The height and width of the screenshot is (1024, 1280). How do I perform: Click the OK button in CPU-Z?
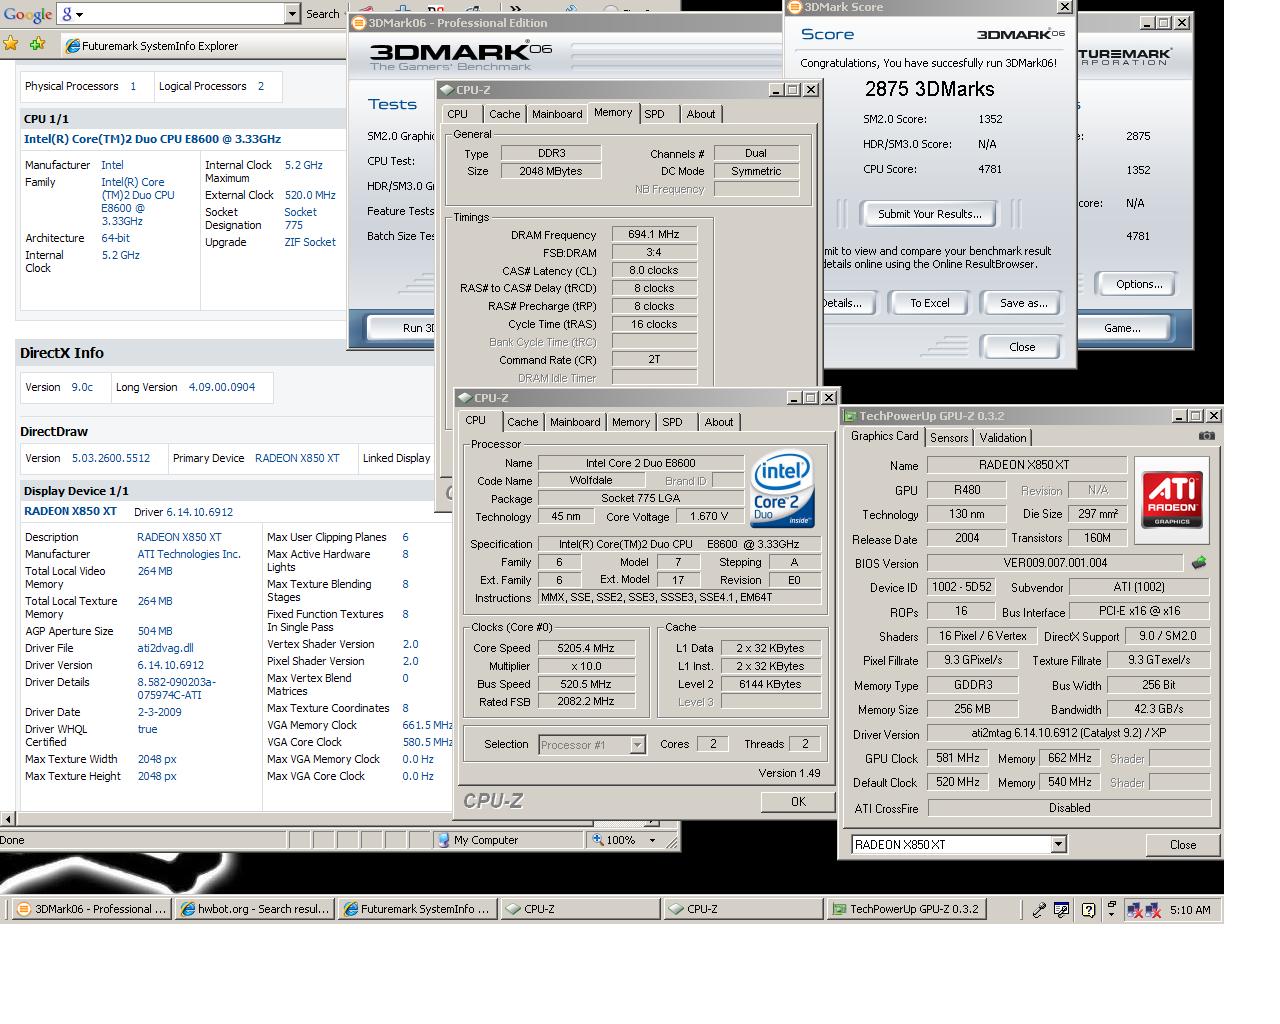pos(797,802)
